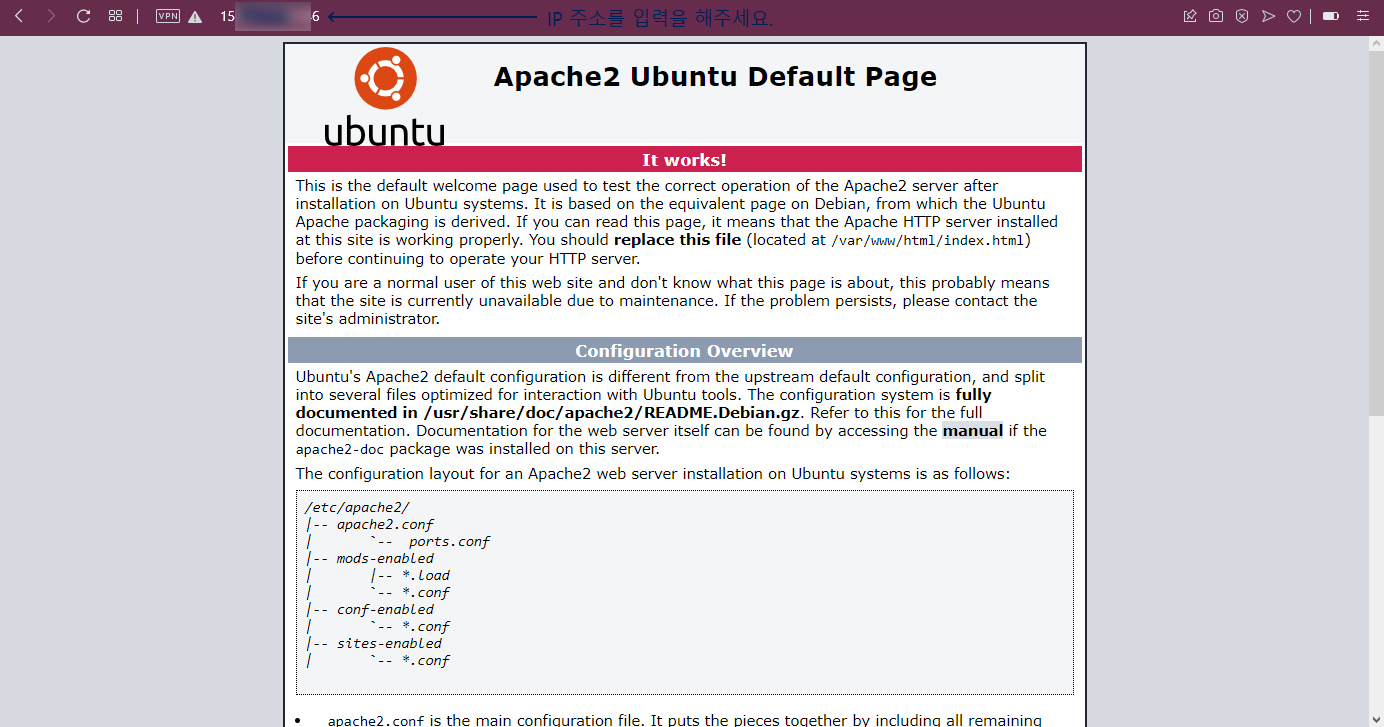Go back to the previous page
1384x727 pixels.
pyautogui.click(x=18, y=16)
